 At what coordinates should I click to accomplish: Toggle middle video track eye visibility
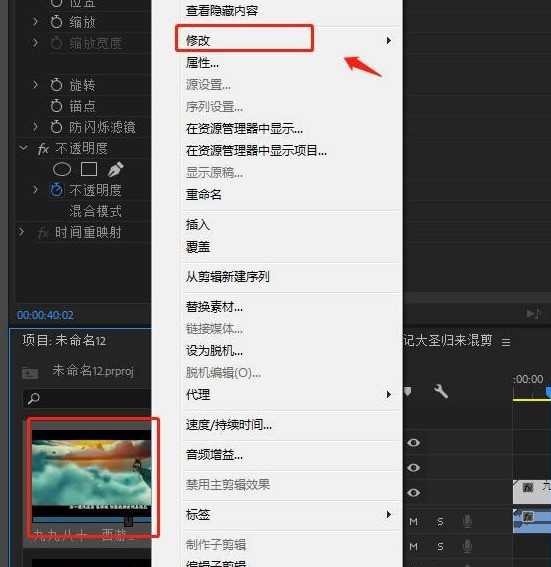414,468
